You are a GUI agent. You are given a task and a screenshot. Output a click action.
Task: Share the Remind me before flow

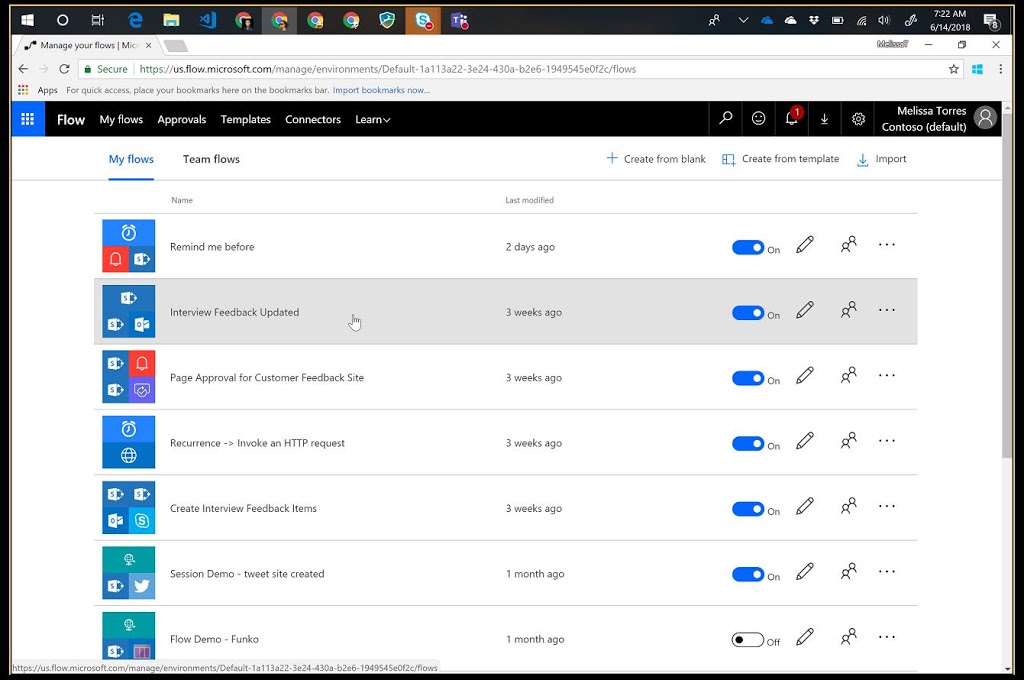848,245
